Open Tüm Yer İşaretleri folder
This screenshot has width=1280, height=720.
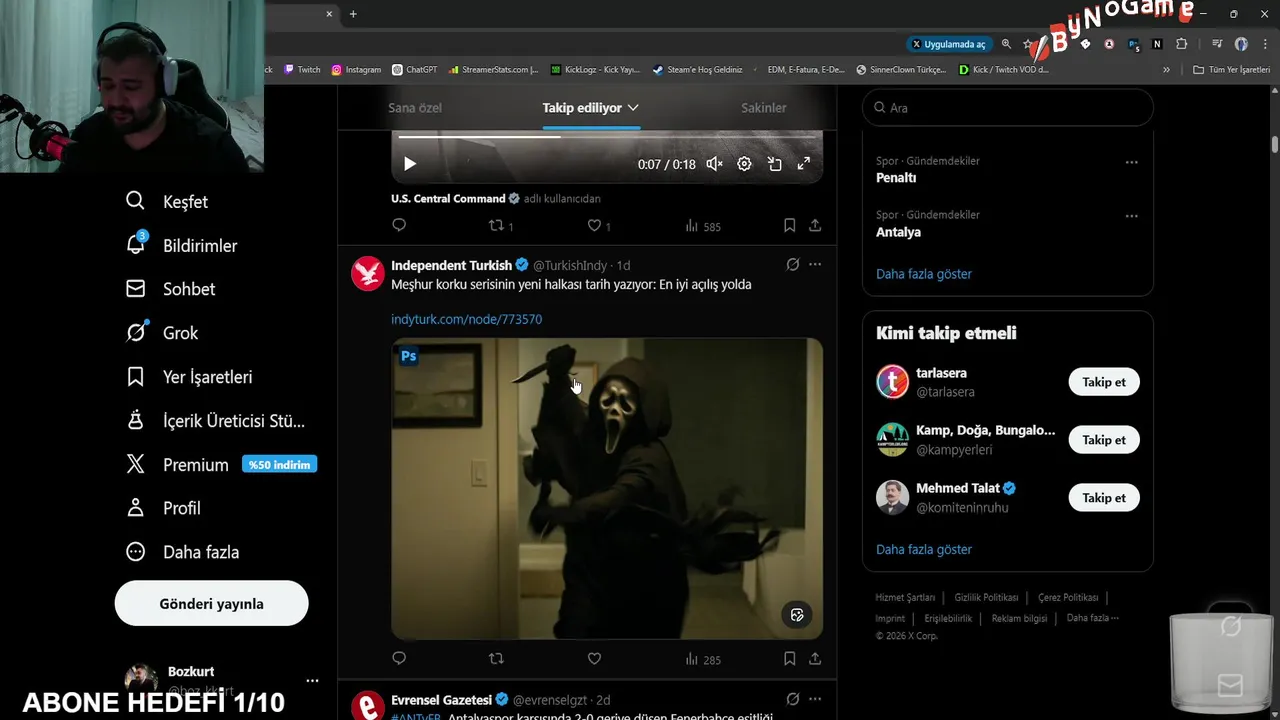[x=1231, y=70]
